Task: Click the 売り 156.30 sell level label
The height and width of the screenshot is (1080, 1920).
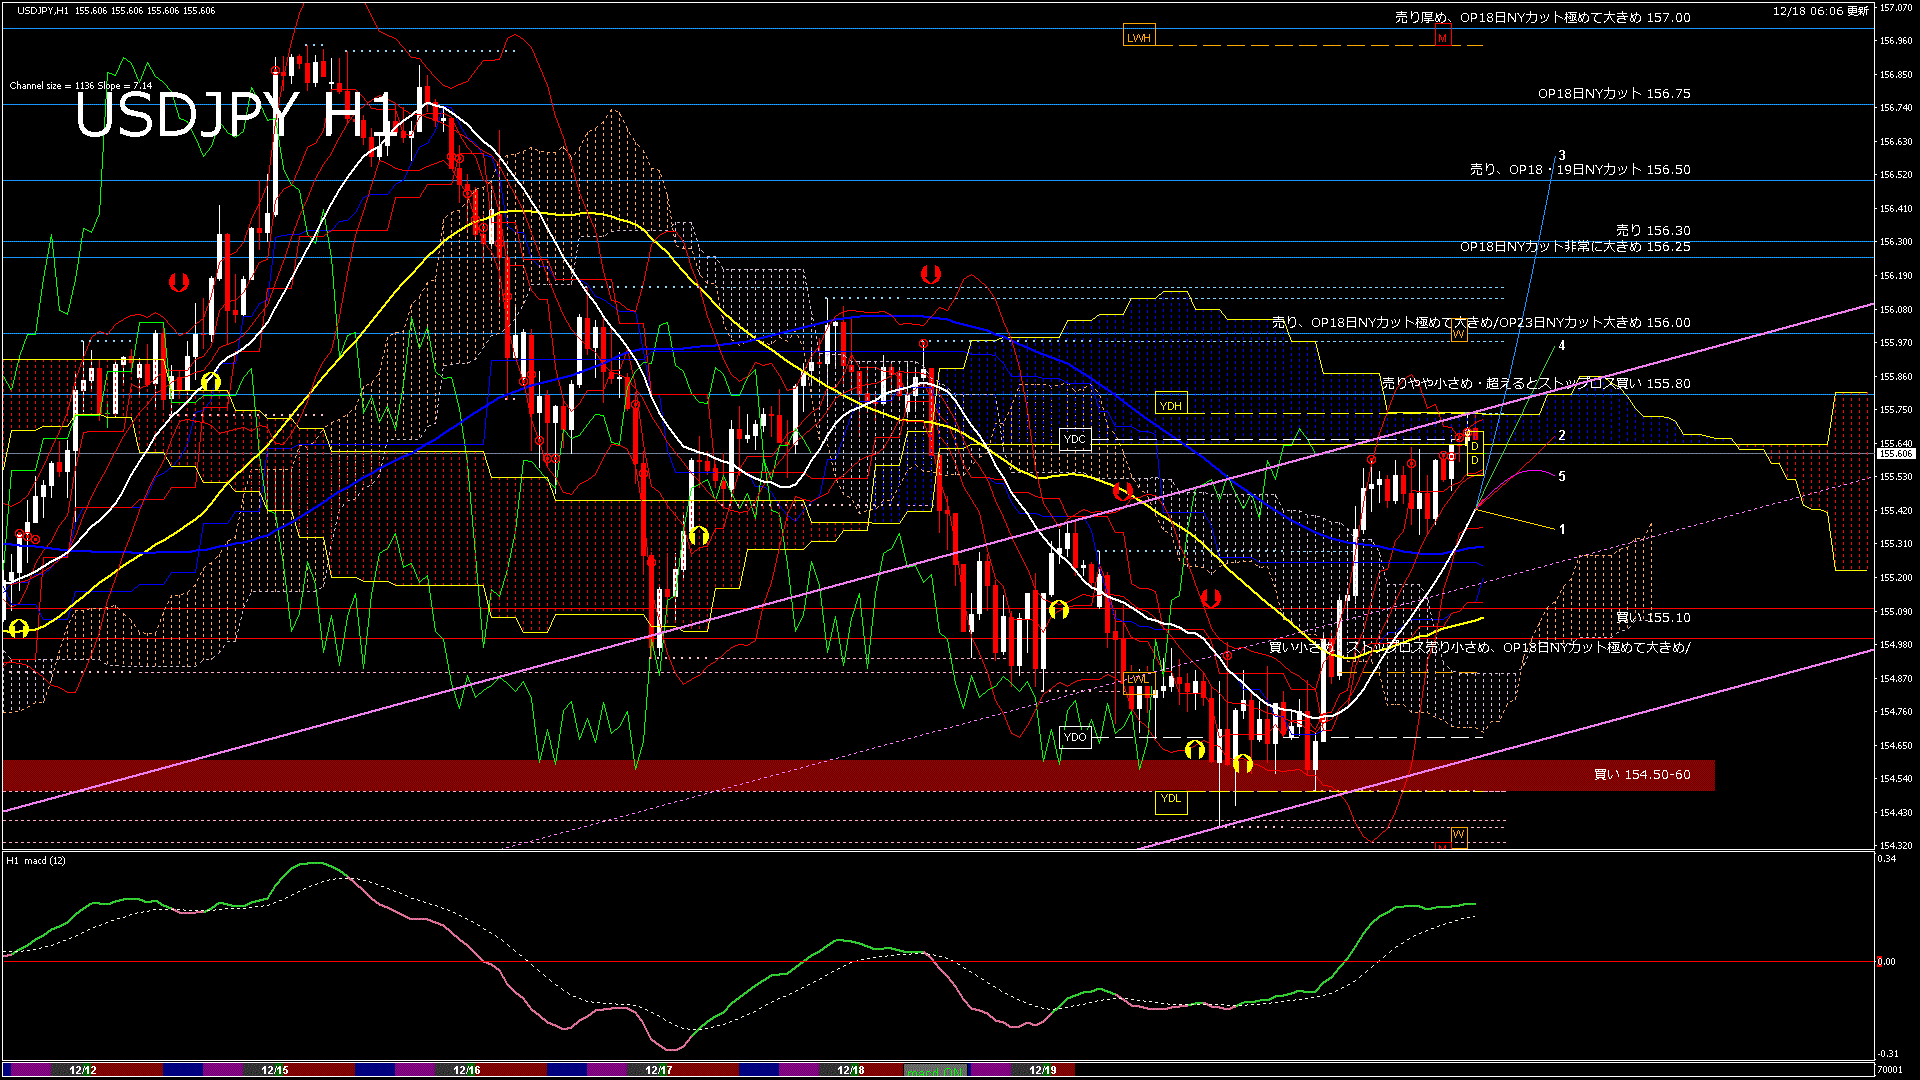Action: pyautogui.click(x=1653, y=230)
